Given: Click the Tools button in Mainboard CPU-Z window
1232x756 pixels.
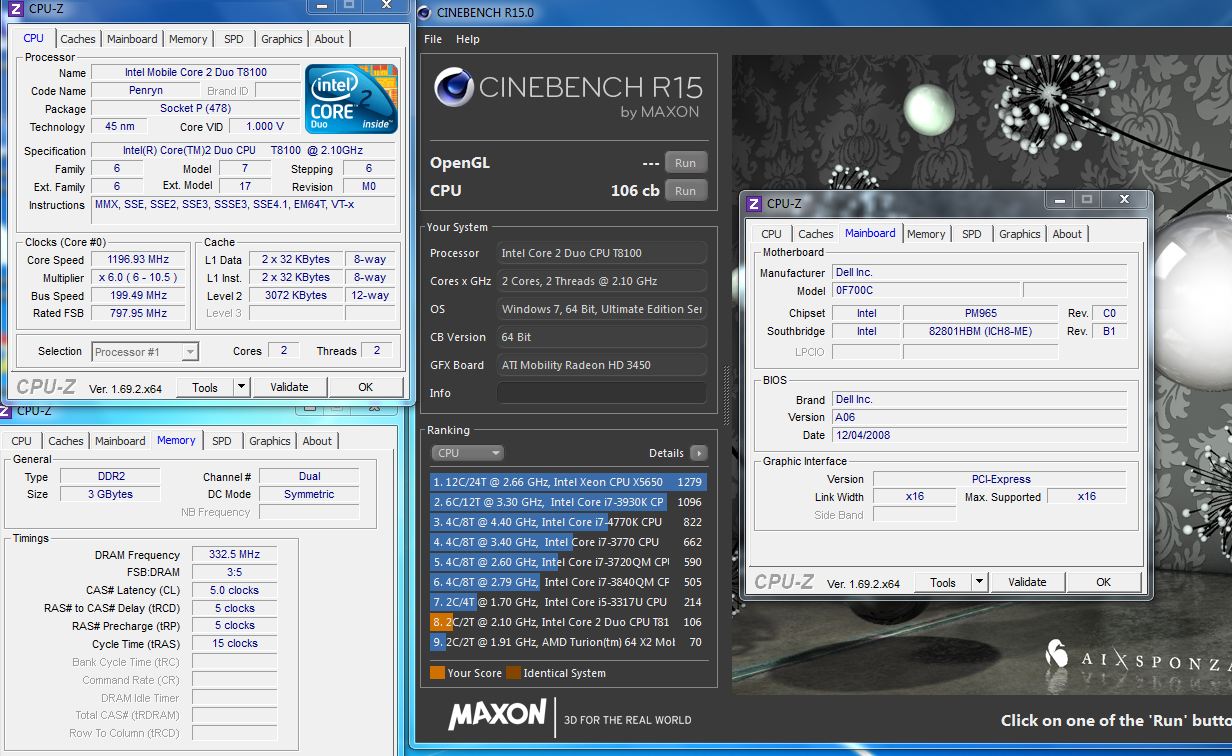Looking at the screenshot, I should pyautogui.click(x=943, y=582).
